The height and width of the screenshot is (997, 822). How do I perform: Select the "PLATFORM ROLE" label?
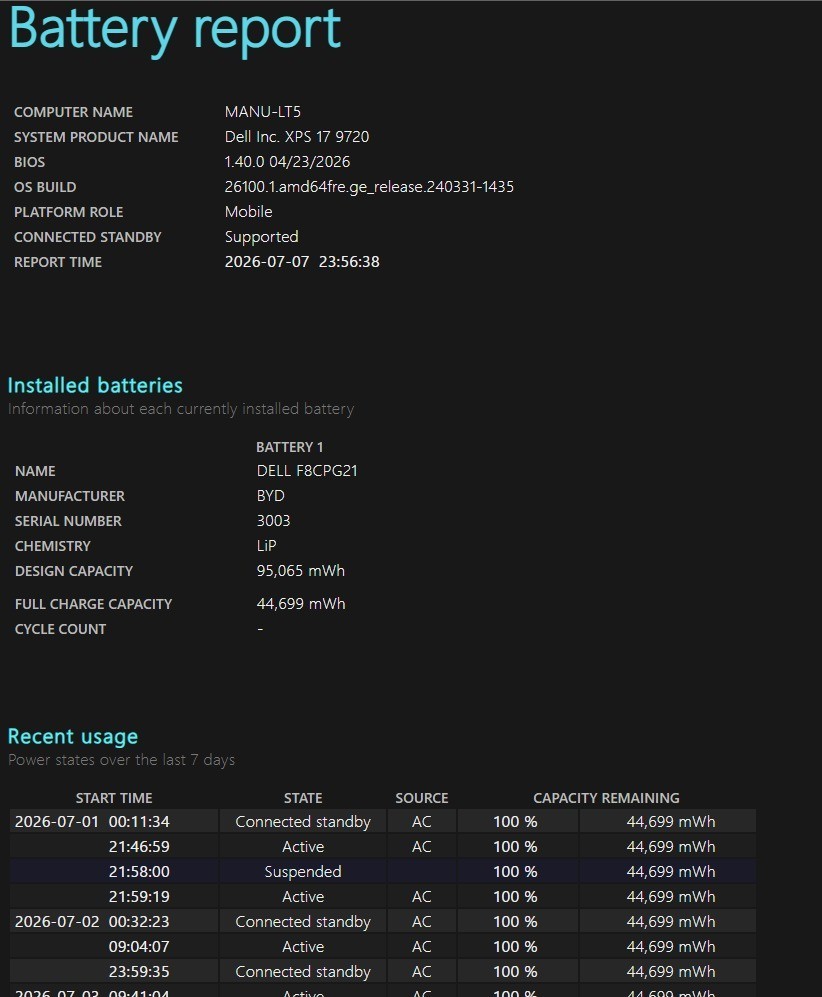tap(69, 212)
